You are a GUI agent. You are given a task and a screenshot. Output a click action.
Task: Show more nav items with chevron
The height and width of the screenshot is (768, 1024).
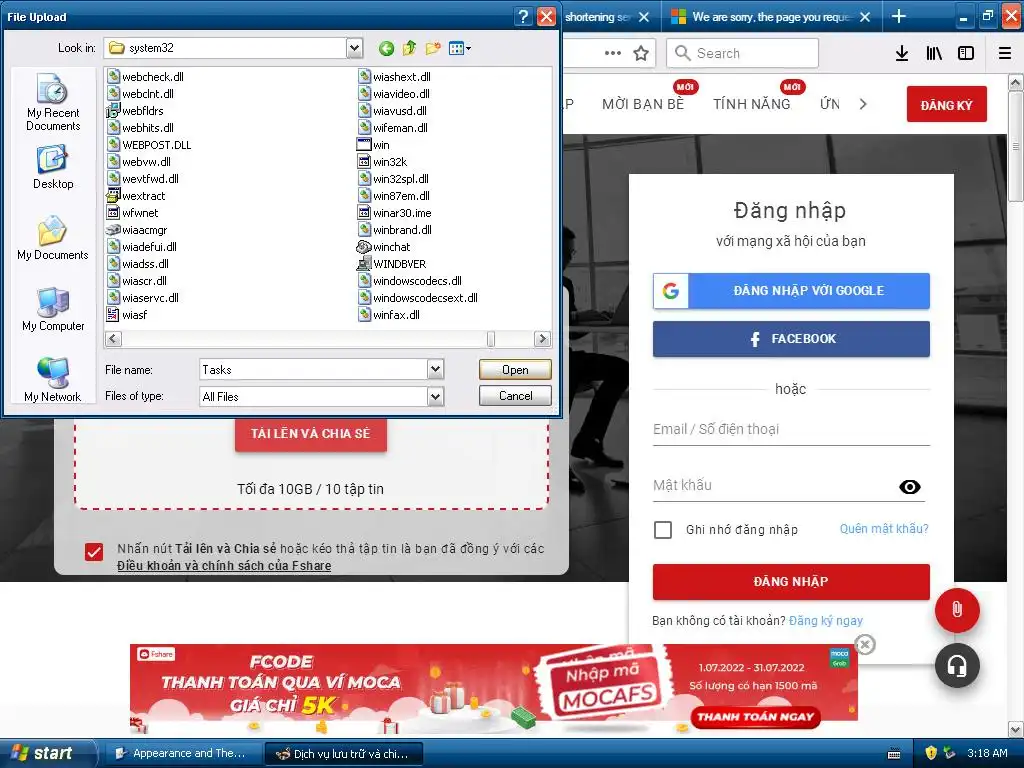(x=863, y=104)
